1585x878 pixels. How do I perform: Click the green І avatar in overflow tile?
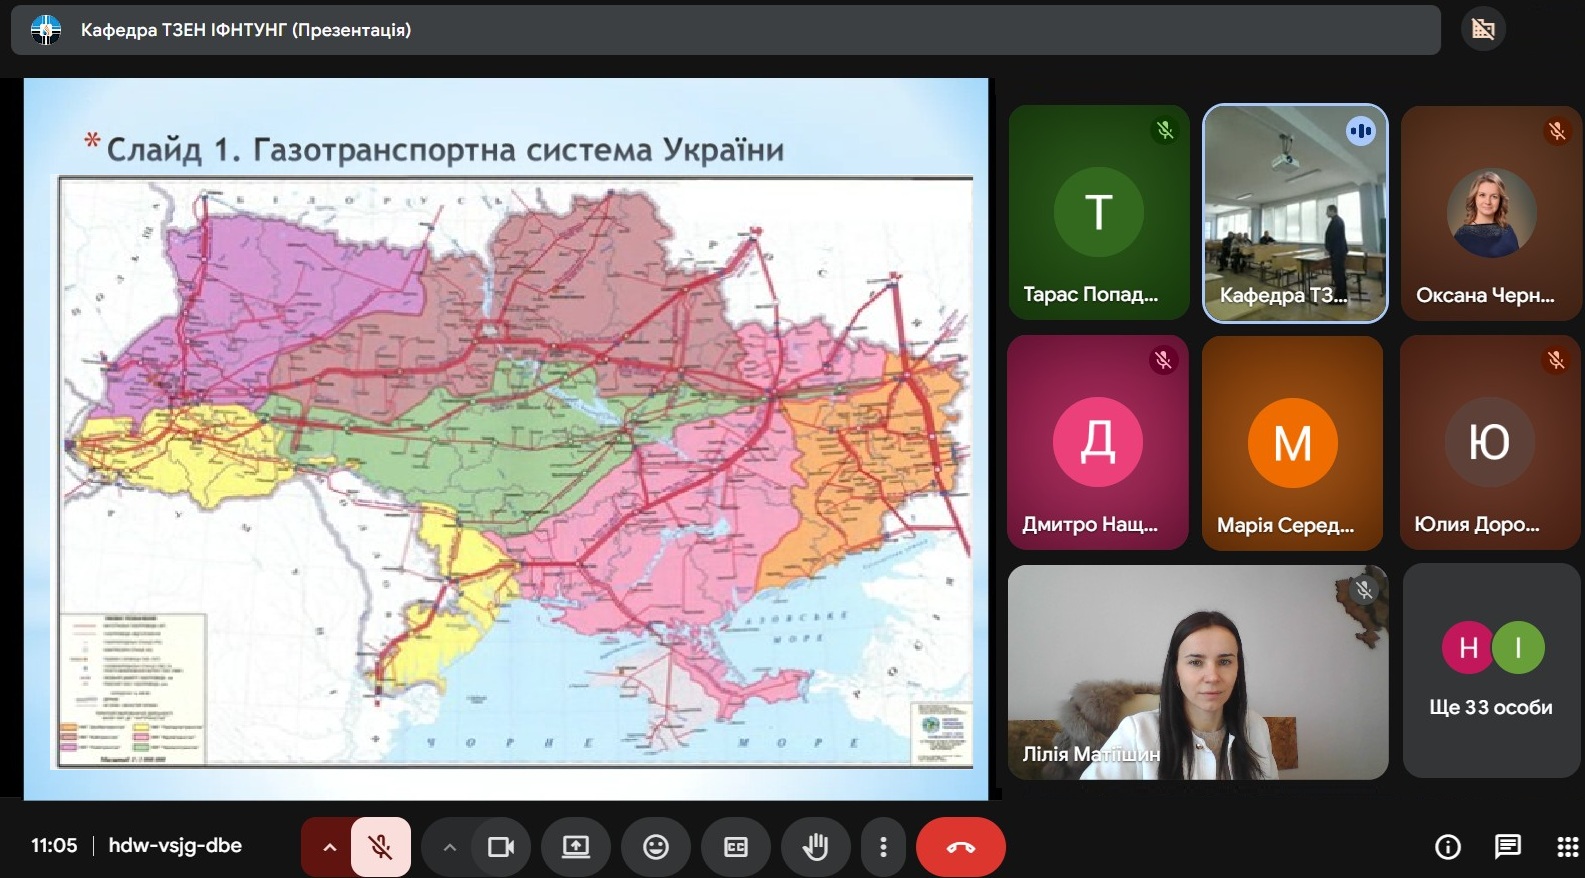click(1518, 648)
